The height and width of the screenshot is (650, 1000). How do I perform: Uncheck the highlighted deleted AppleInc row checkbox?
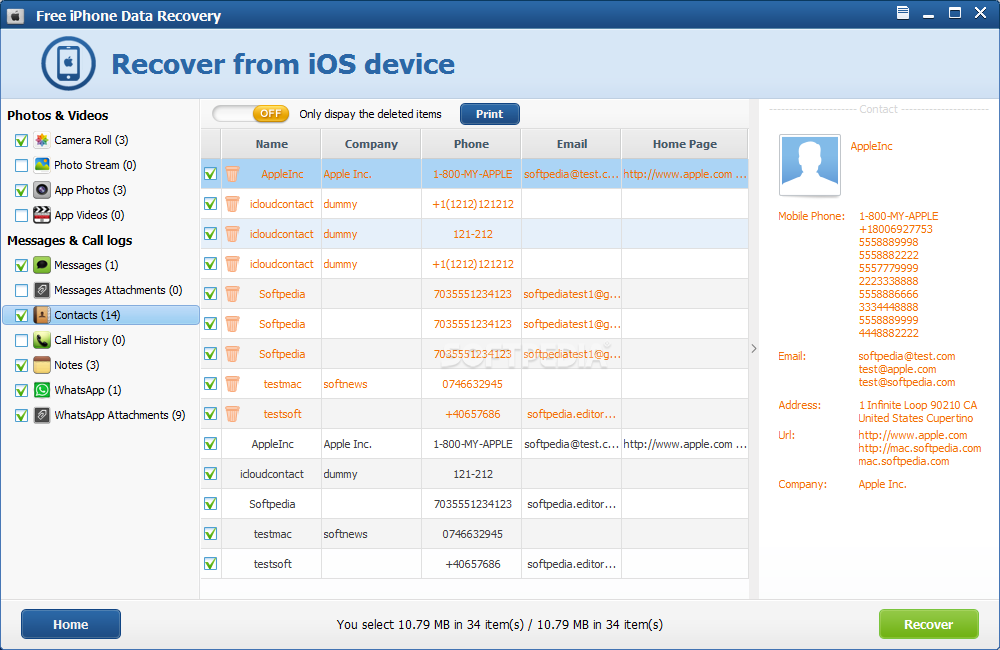click(210, 174)
